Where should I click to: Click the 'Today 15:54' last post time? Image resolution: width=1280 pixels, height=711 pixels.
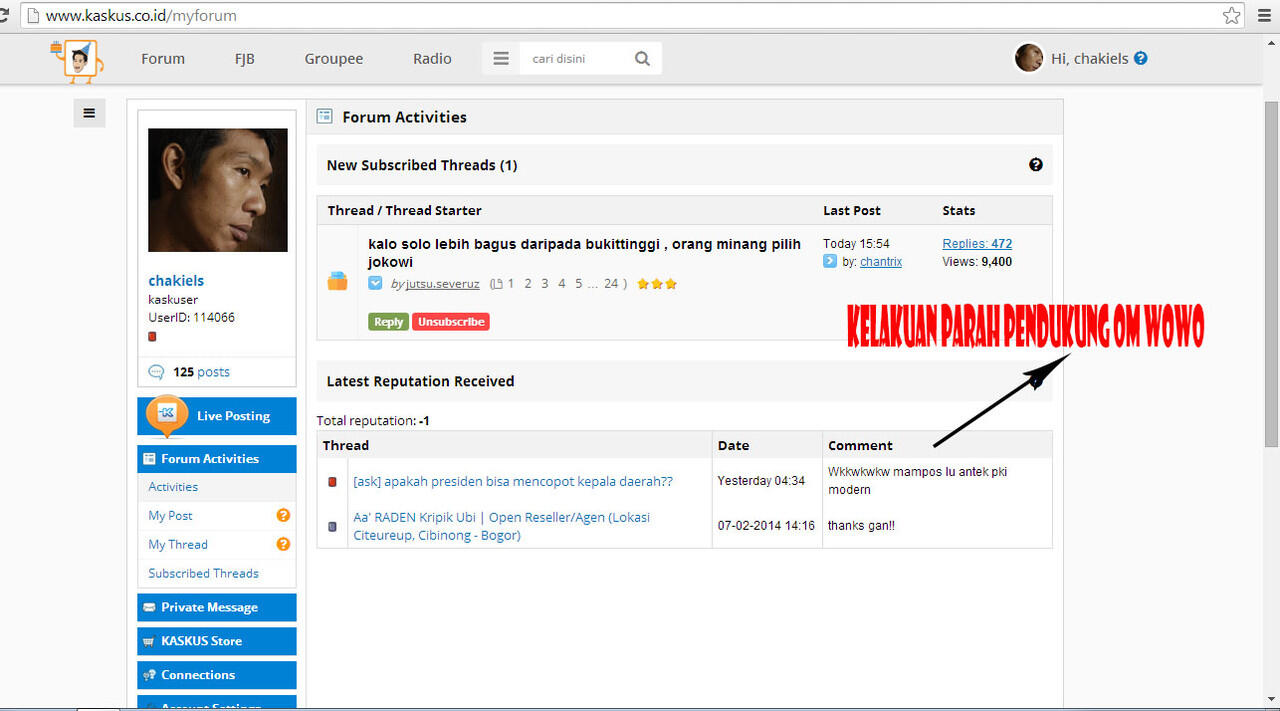click(856, 244)
